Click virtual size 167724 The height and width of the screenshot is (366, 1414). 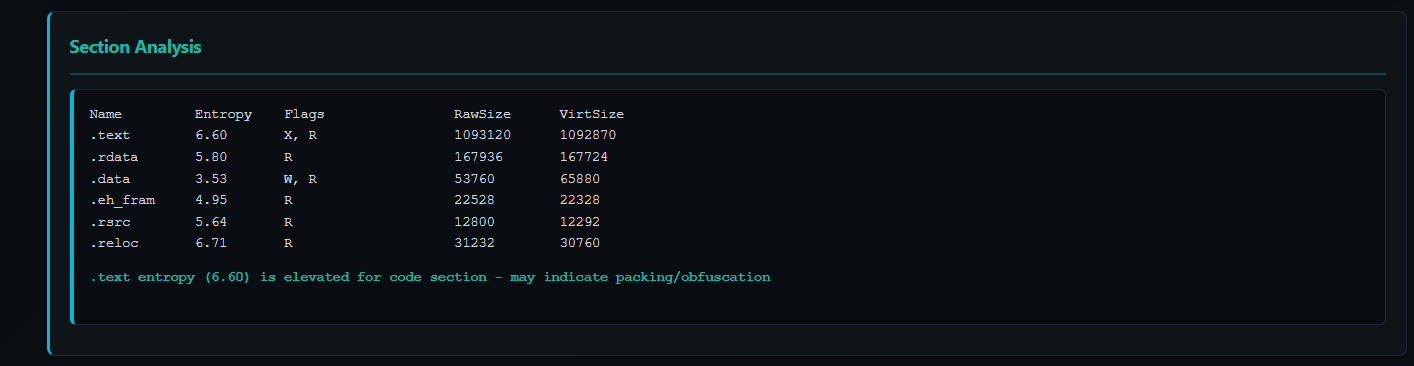[583, 157]
